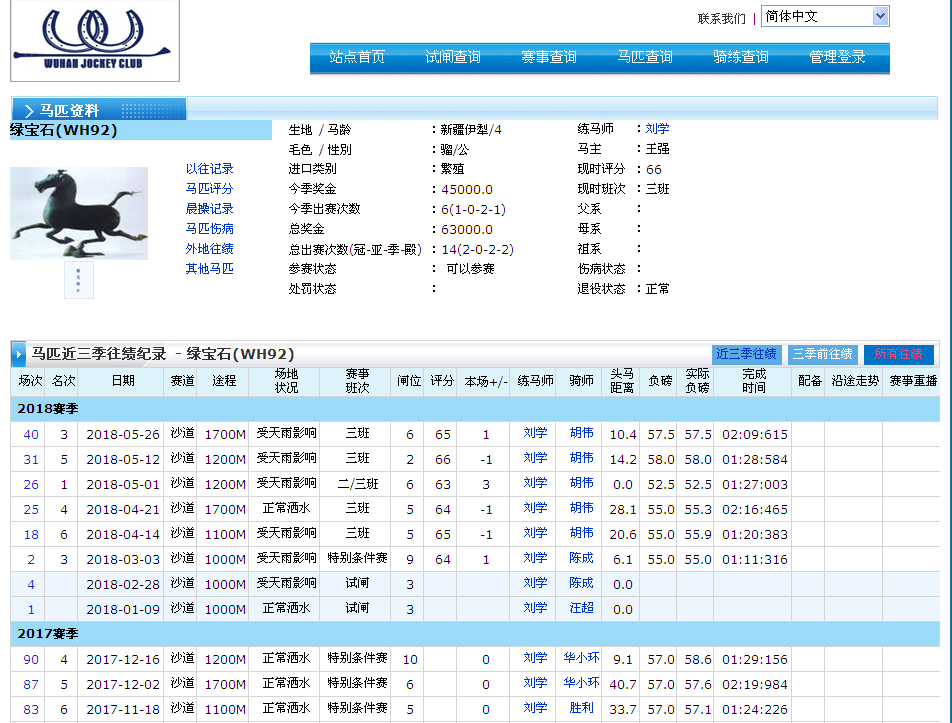Screen dimensions: 952x723
Task: Click trainer 刘学 in horse info
Action: click(657, 129)
